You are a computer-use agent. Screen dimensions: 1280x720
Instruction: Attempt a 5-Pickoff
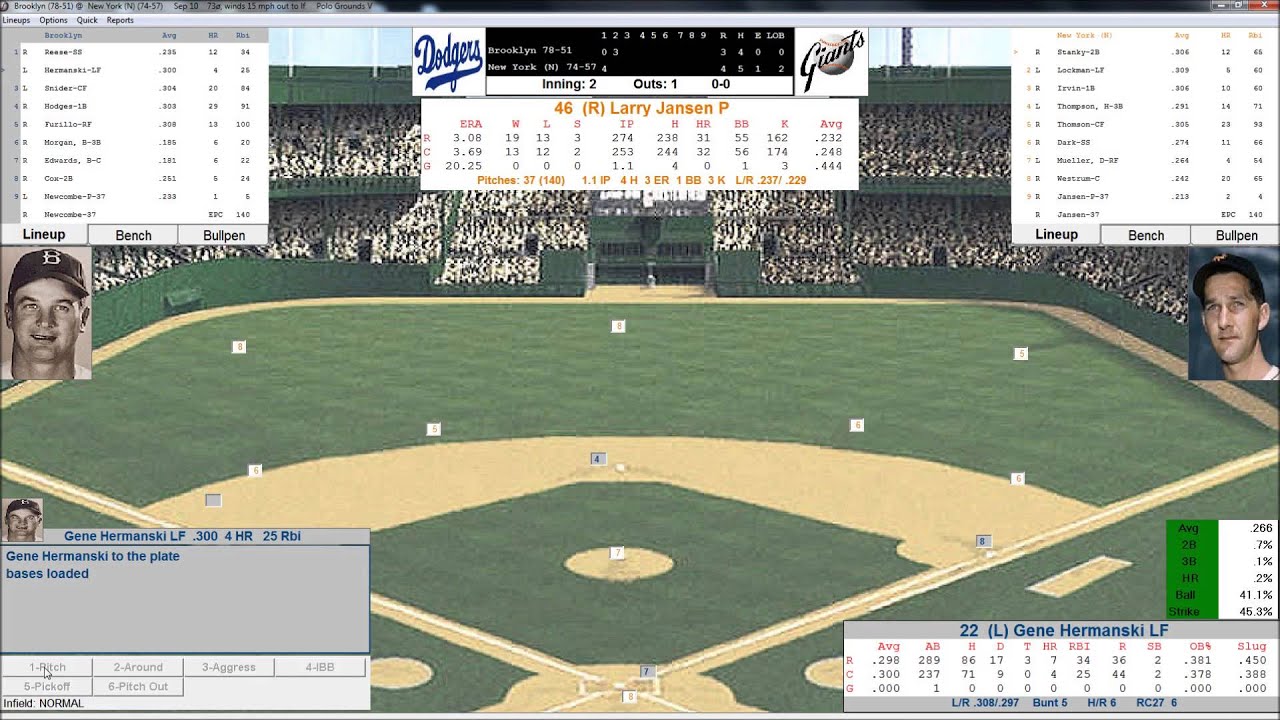tap(47, 686)
